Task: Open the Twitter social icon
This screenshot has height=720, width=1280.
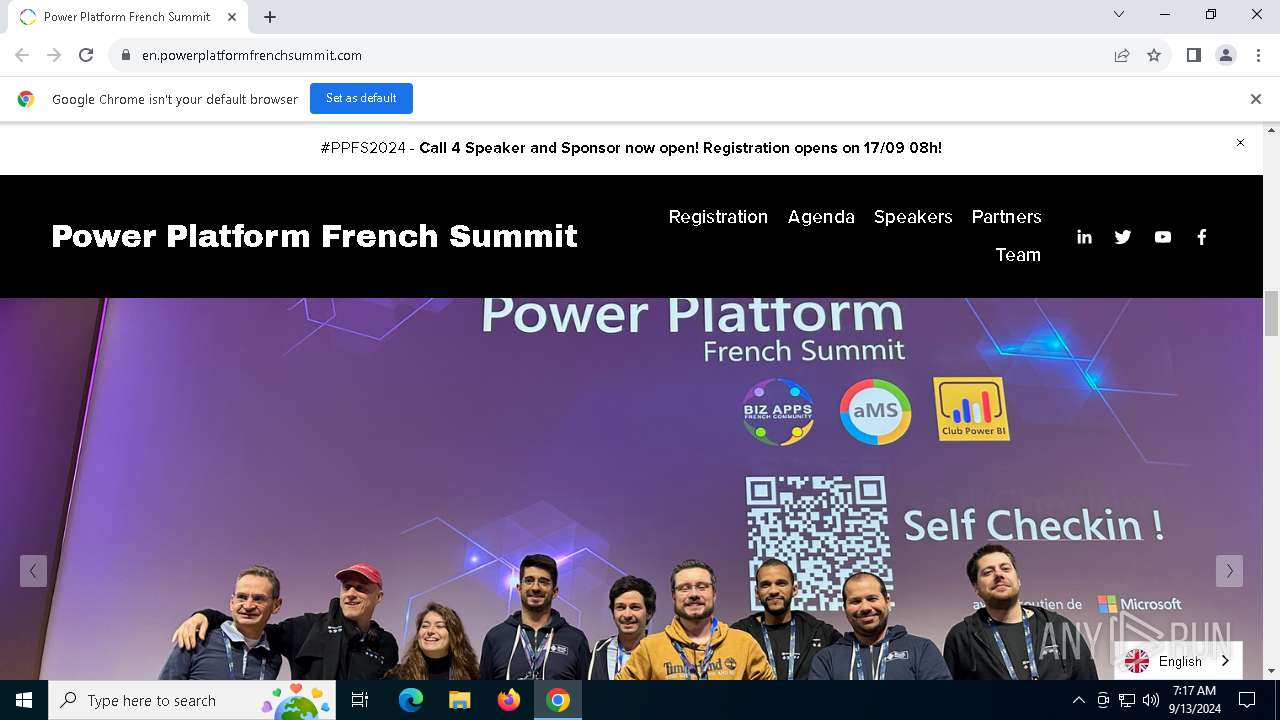Action: coord(1123,237)
